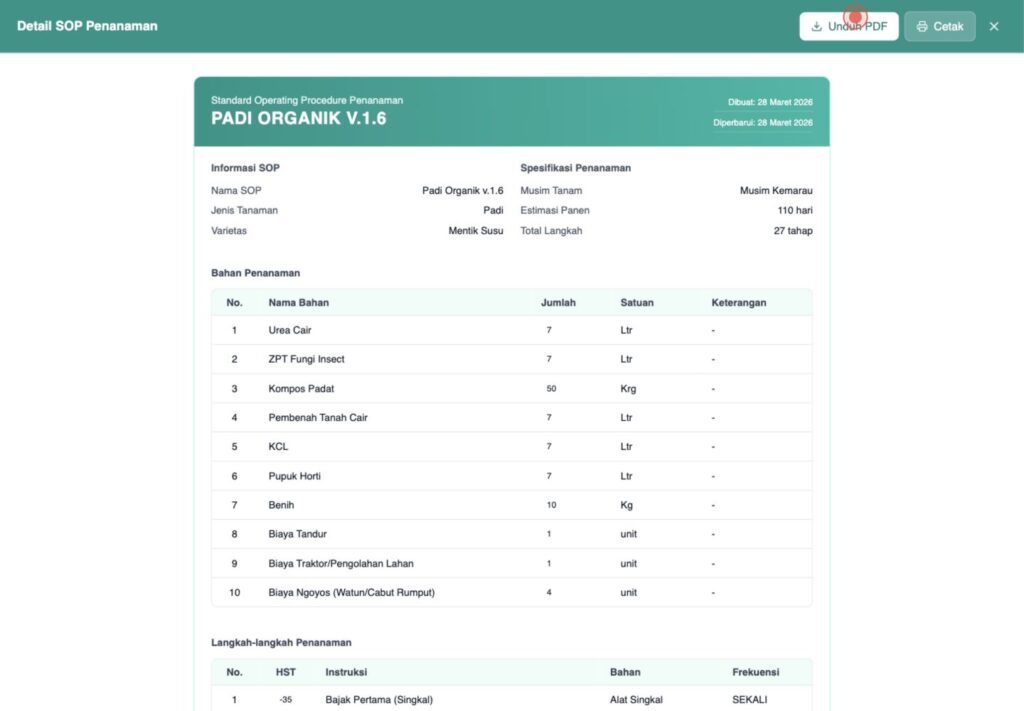Click 'Jenis Tanaman' value 'Padi'
Image resolution: width=1024 pixels, height=711 pixels.
tap(493, 210)
